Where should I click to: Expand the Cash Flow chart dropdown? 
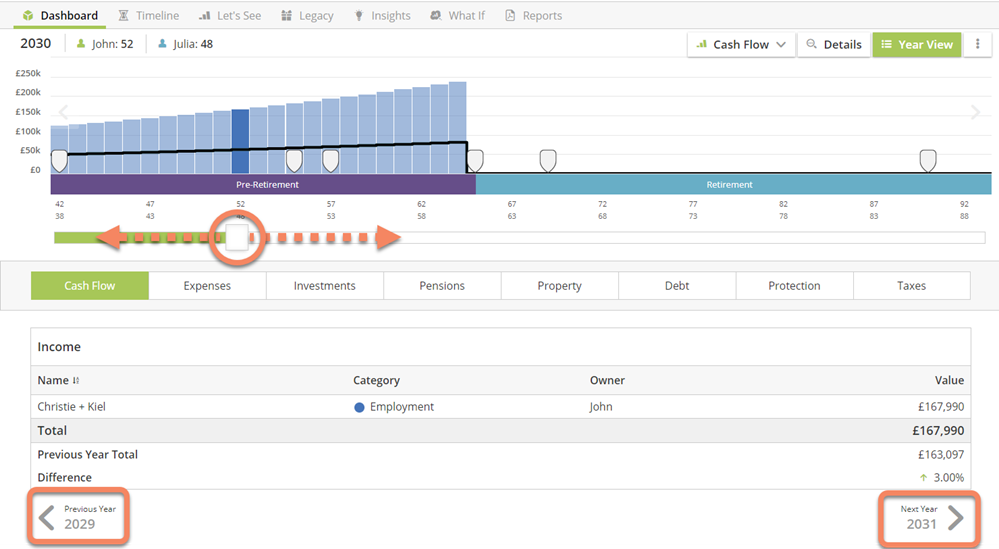point(741,45)
